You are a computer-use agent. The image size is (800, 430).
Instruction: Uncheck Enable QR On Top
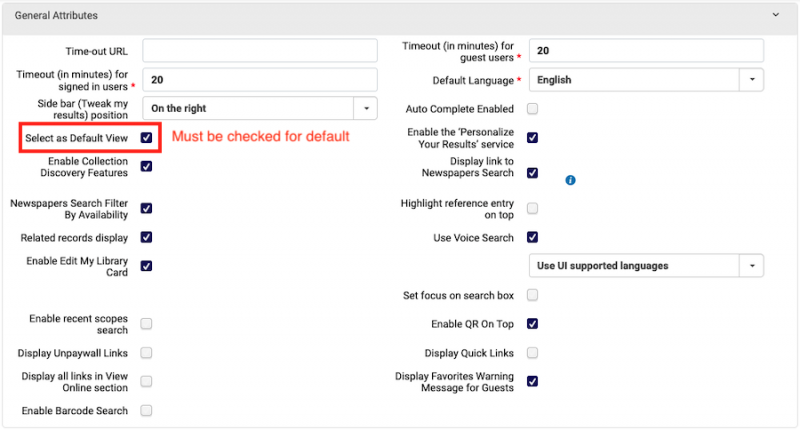click(x=532, y=323)
